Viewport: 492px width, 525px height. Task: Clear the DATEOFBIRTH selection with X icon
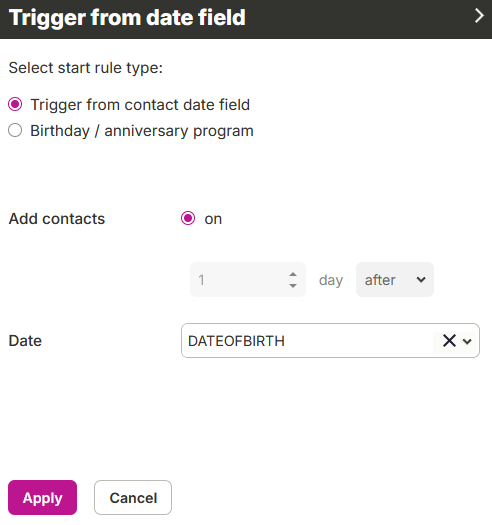point(449,341)
